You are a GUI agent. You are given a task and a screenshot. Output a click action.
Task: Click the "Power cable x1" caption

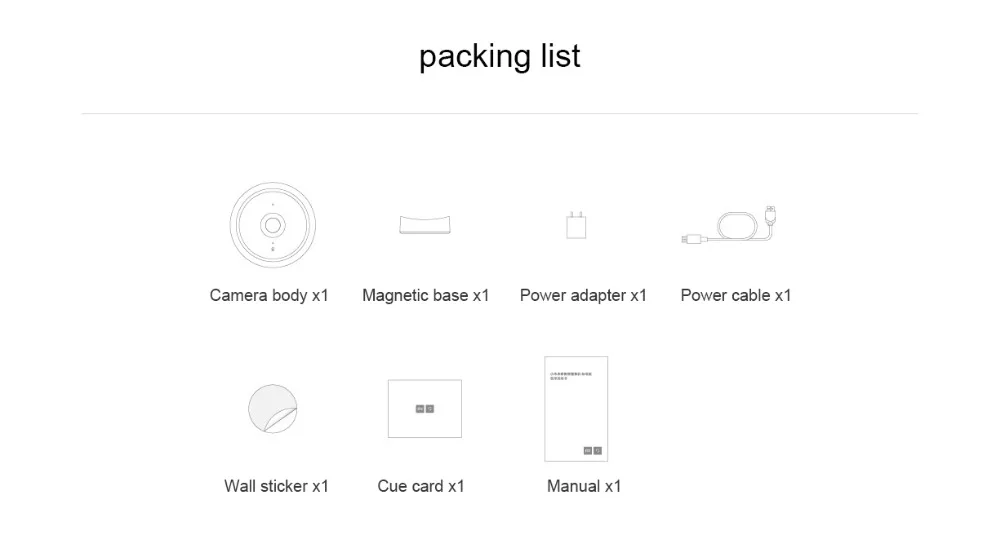[735, 295]
